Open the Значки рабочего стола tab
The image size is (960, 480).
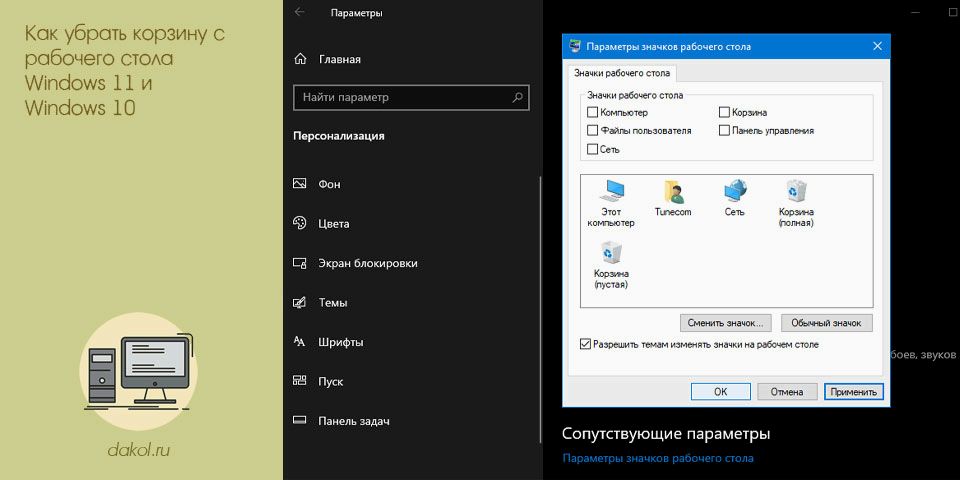point(621,73)
